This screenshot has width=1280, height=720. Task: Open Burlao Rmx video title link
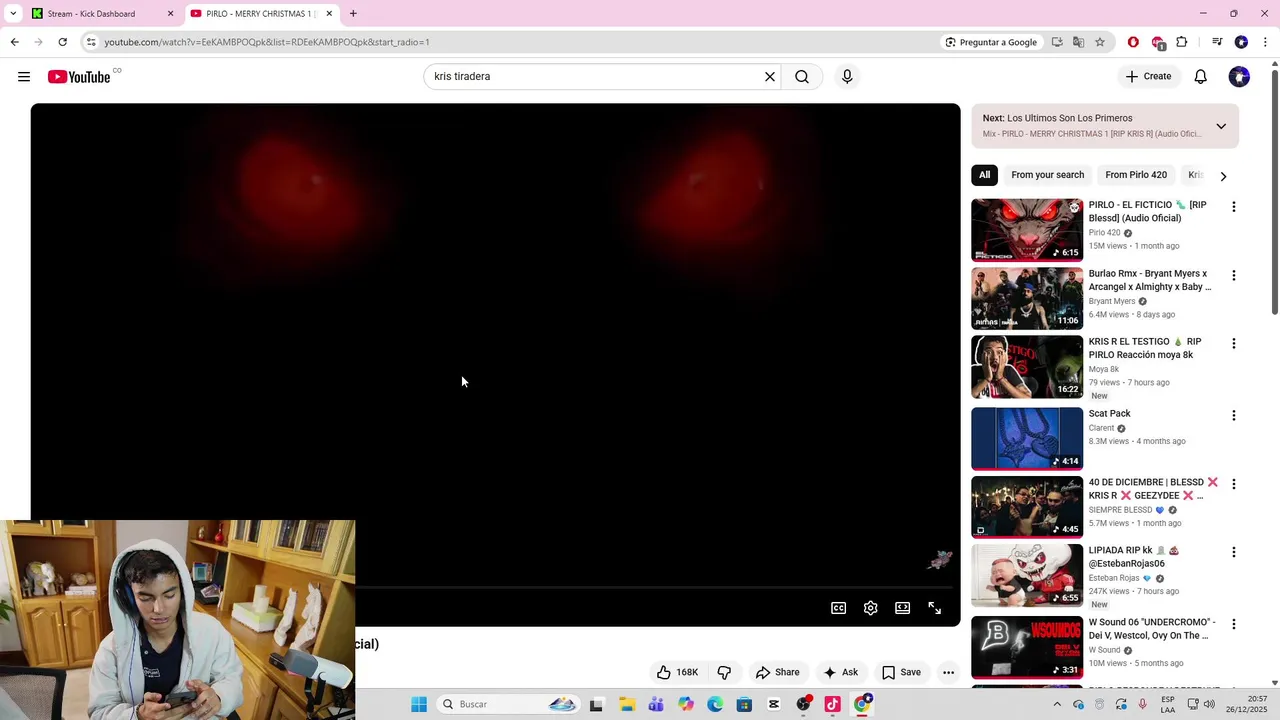click(1149, 280)
